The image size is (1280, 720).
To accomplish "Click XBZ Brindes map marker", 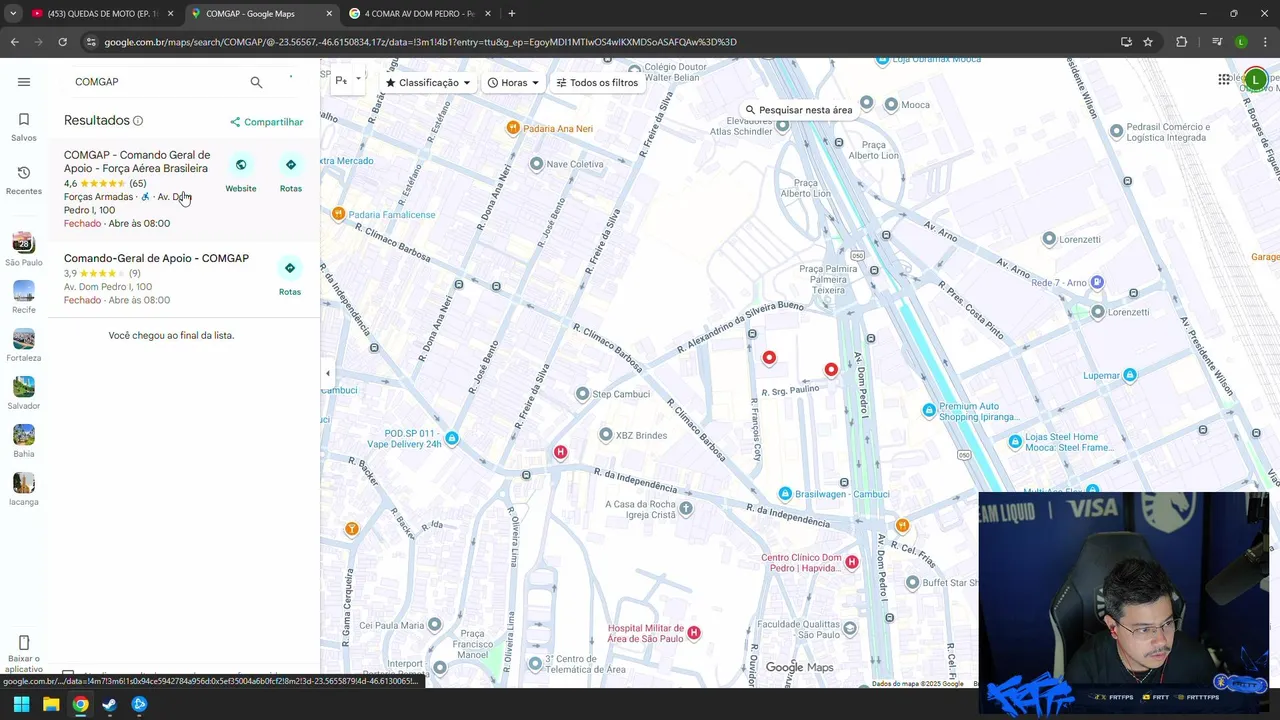I will click(x=606, y=435).
